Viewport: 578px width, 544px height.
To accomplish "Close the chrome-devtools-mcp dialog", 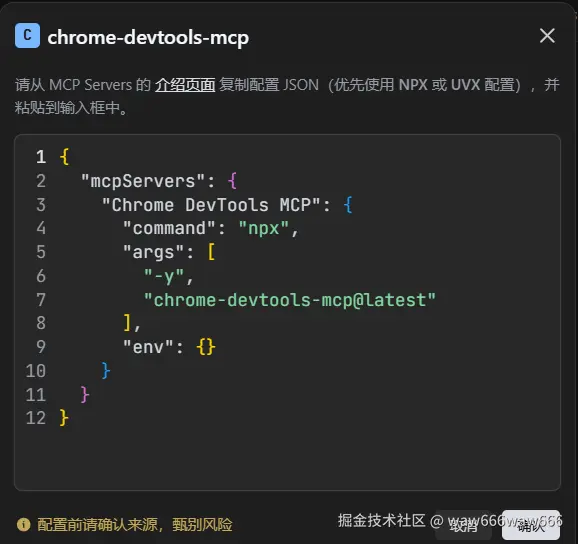I will pos(547,36).
